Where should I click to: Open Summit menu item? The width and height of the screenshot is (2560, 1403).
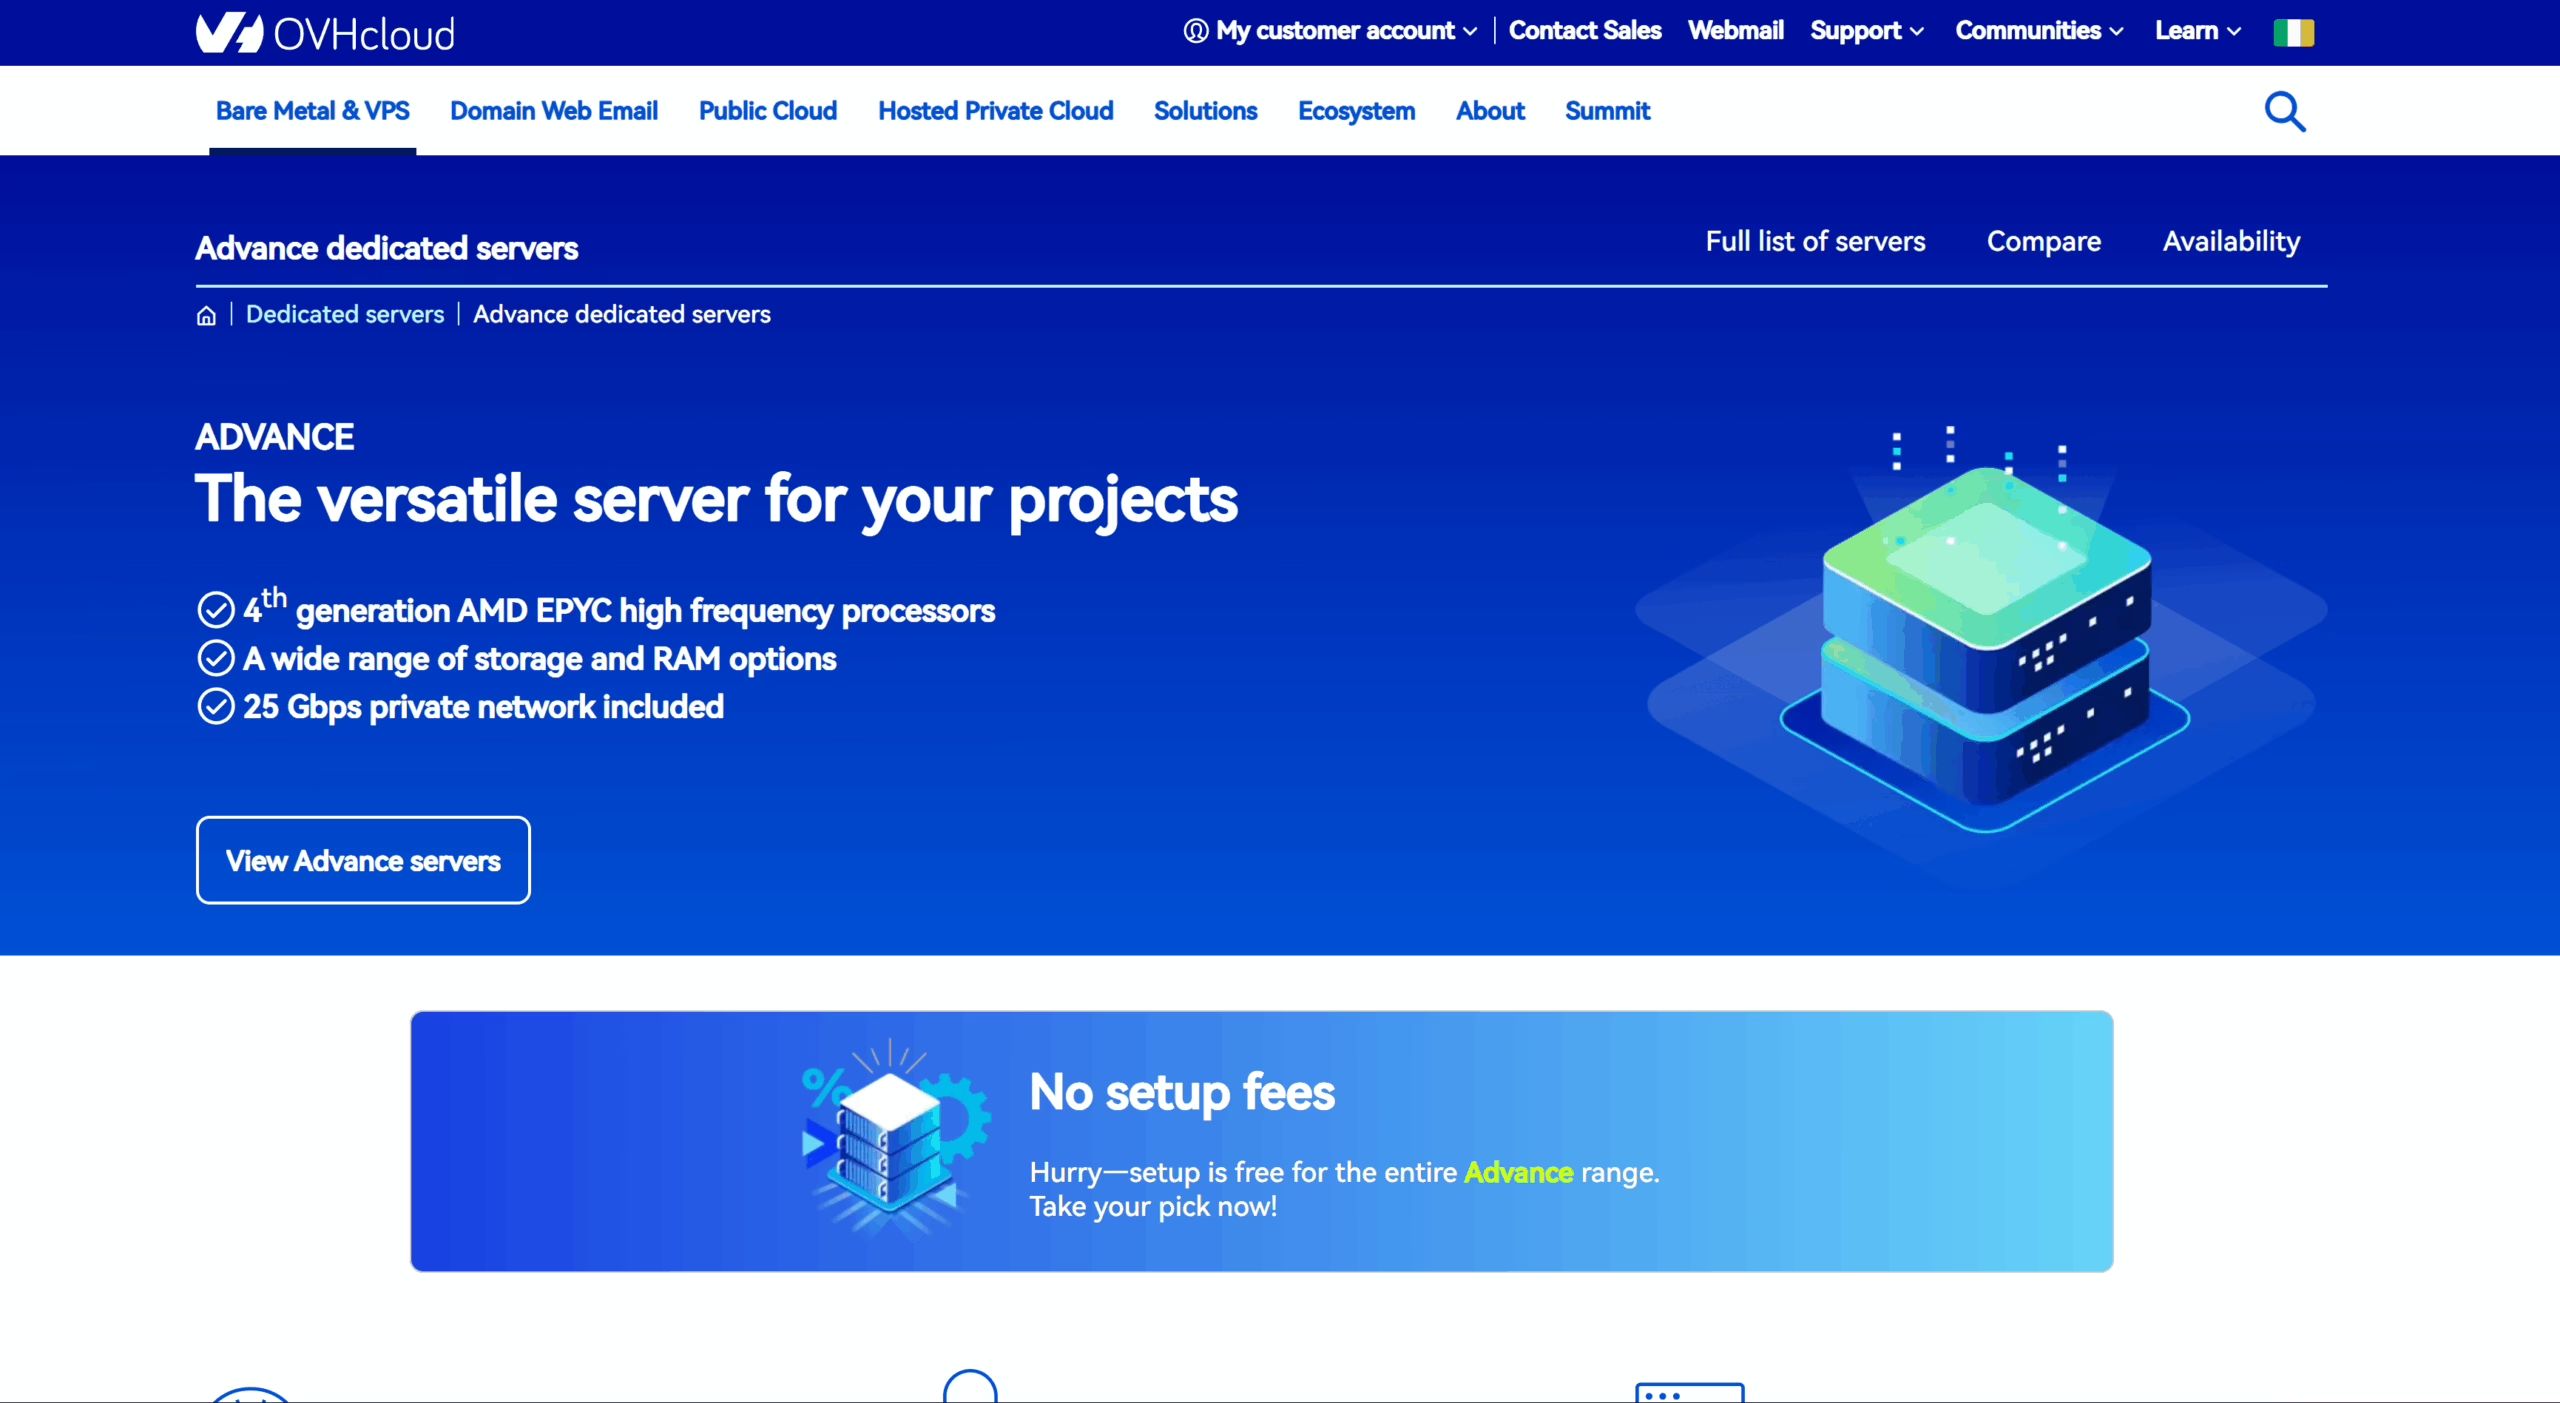coord(1608,111)
